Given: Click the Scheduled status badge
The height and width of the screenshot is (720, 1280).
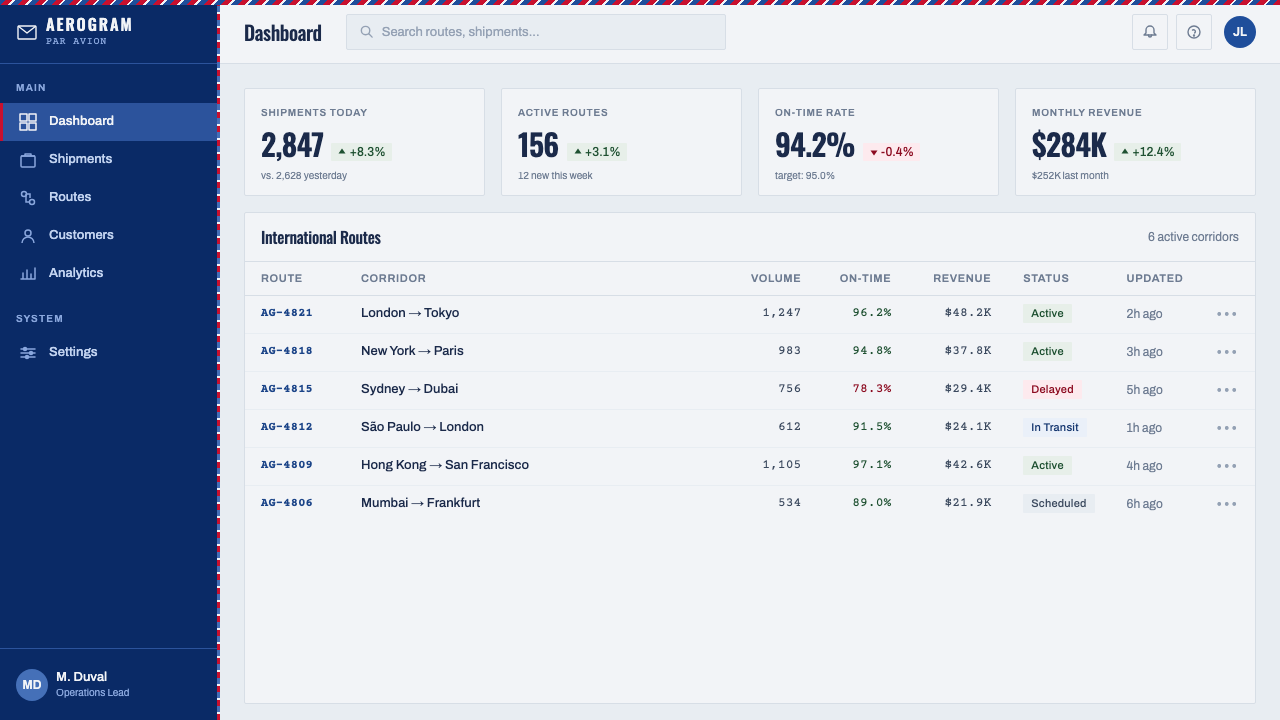Looking at the screenshot, I should pyautogui.click(x=1058, y=504).
